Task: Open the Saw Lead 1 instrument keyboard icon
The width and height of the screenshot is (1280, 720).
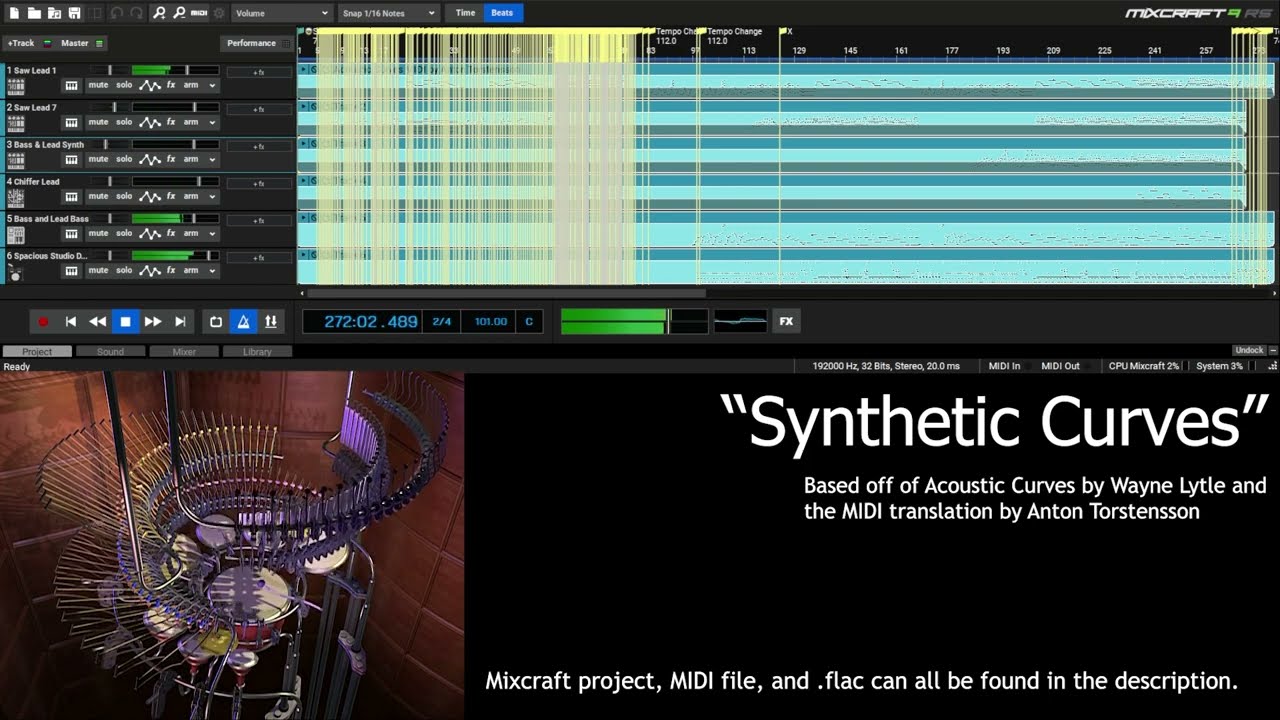Action: tap(71, 85)
